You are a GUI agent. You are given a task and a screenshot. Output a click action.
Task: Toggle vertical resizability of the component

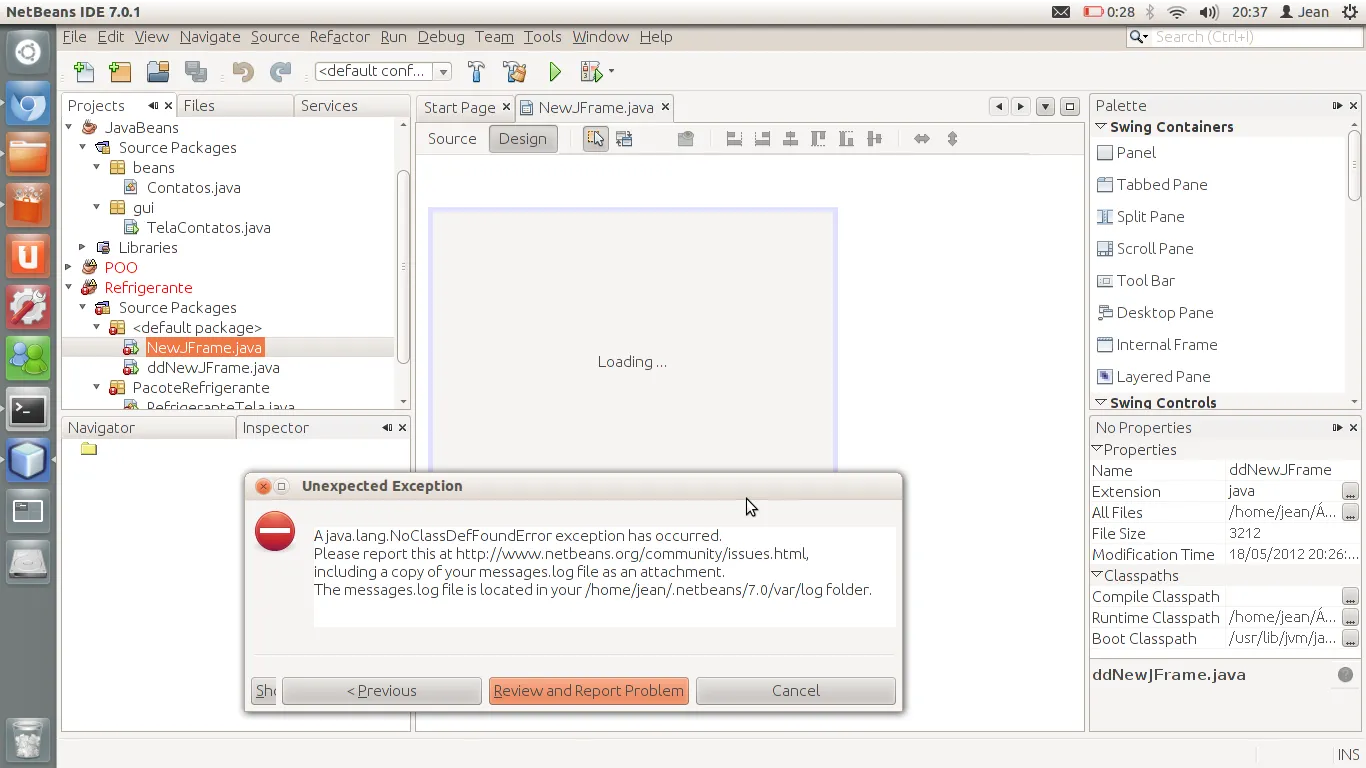point(952,139)
